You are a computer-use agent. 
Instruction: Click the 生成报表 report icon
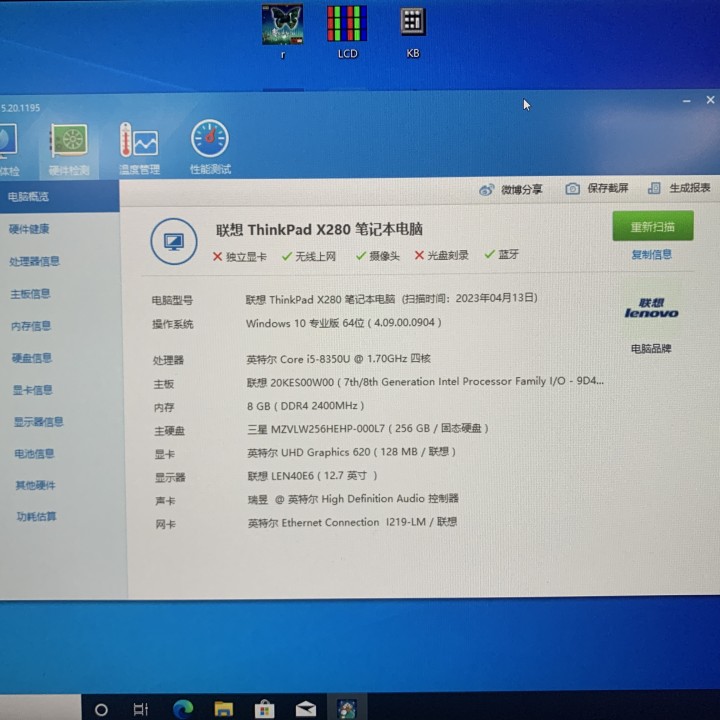point(654,188)
